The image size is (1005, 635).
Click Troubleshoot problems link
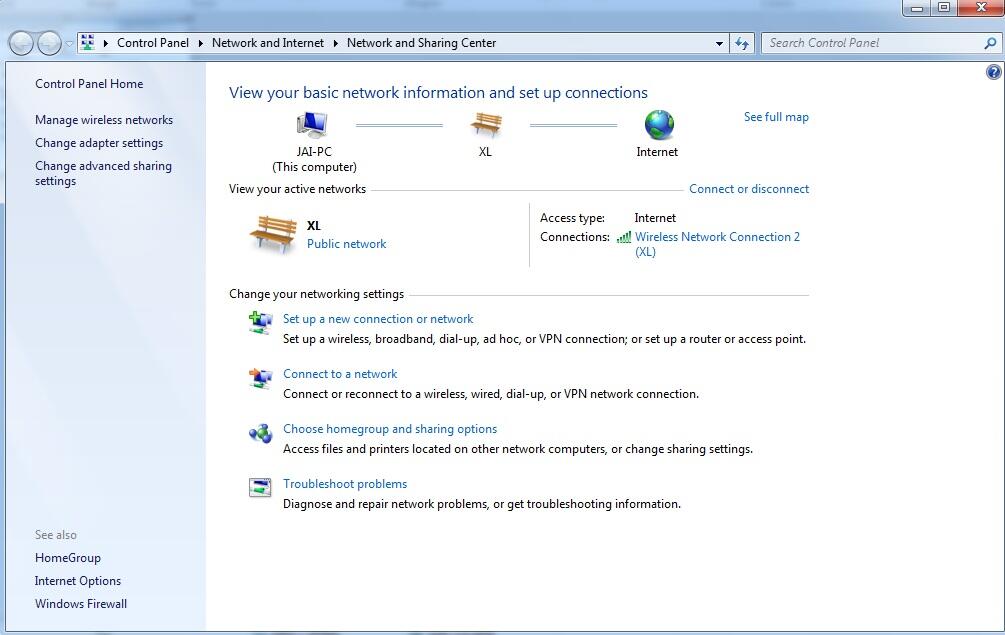click(x=345, y=484)
